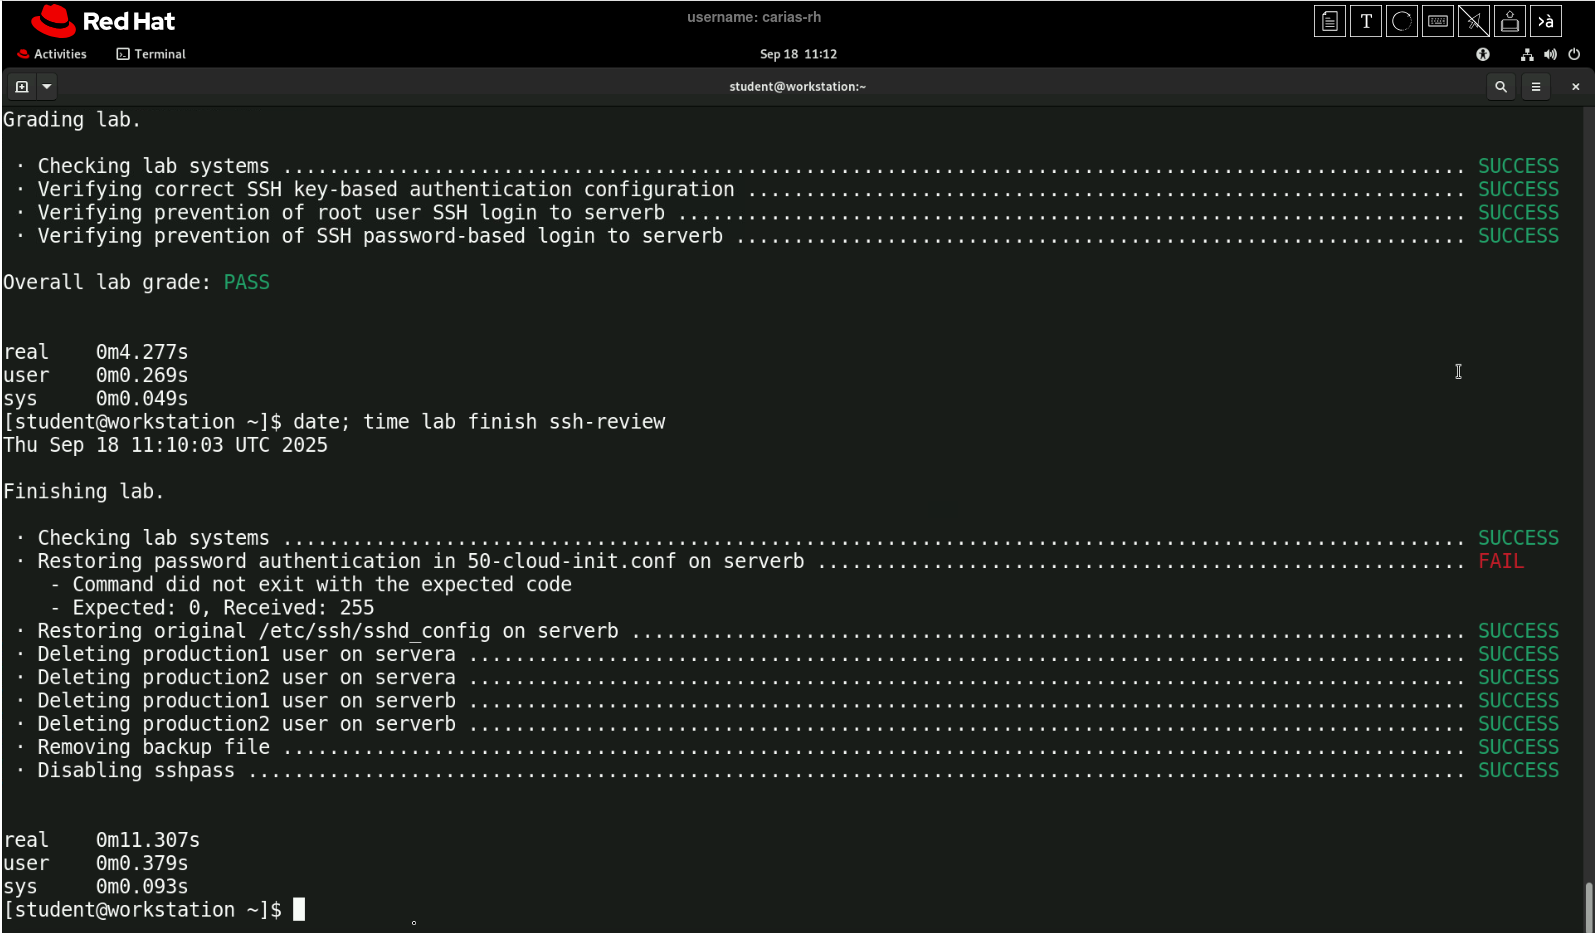Click the wired network status icon
1595x933 pixels.
click(1527, 54)
